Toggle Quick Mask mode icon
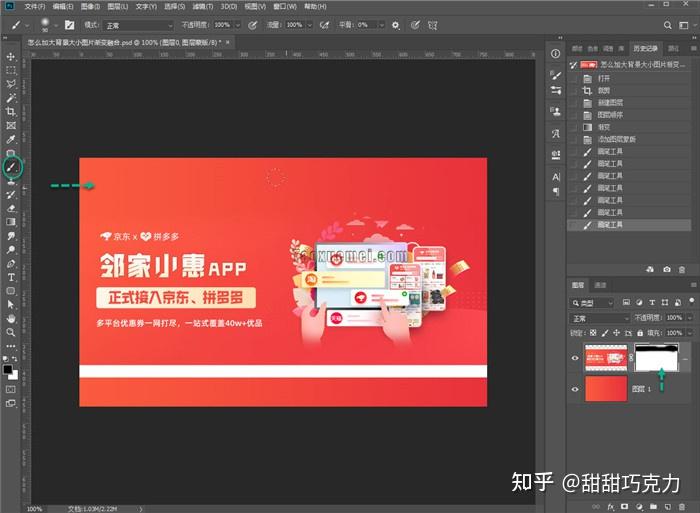Screen dimensions: 700x513 11,389
